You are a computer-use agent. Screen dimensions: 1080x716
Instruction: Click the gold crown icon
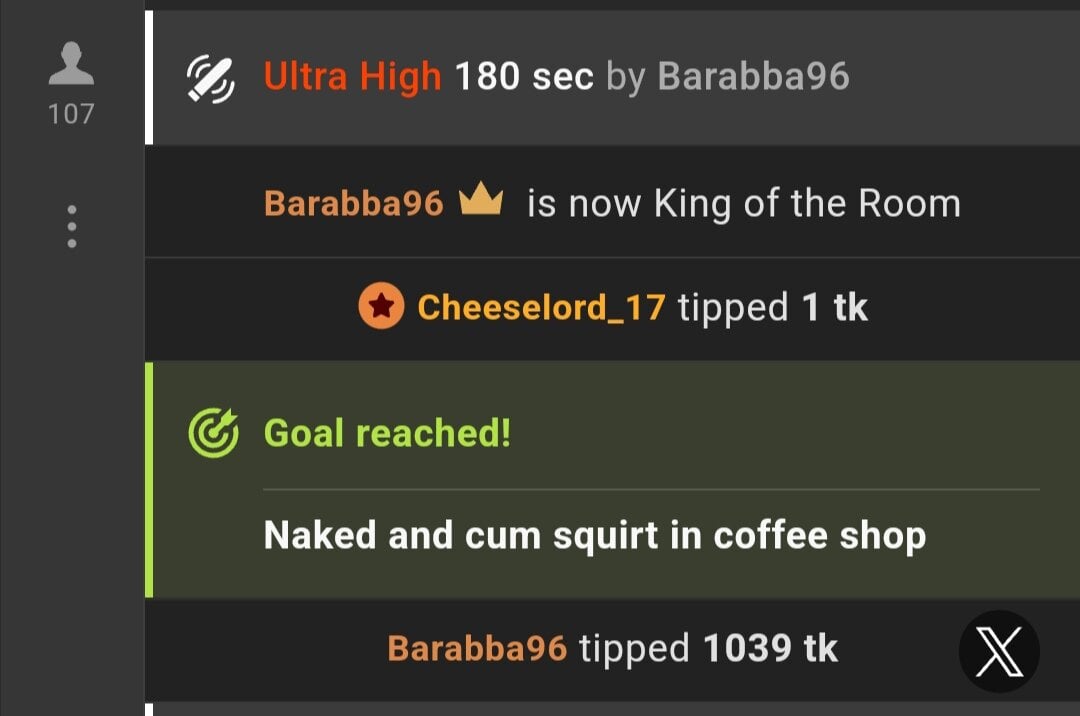pos(481,198)
